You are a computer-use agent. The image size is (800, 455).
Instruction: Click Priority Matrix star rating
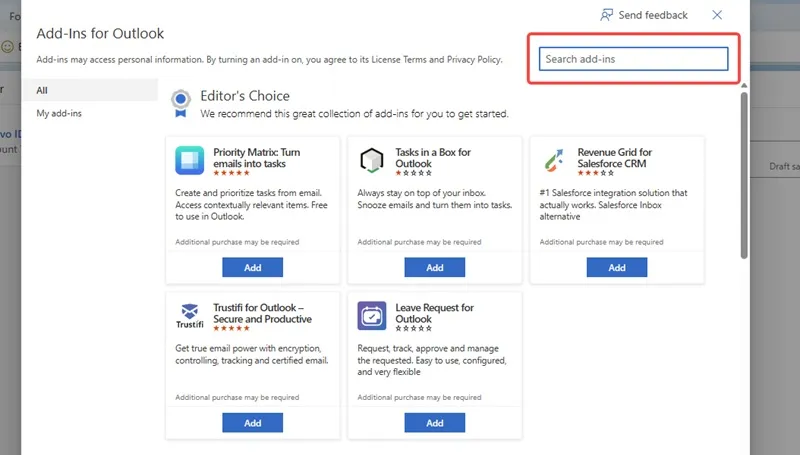(231, 173)
